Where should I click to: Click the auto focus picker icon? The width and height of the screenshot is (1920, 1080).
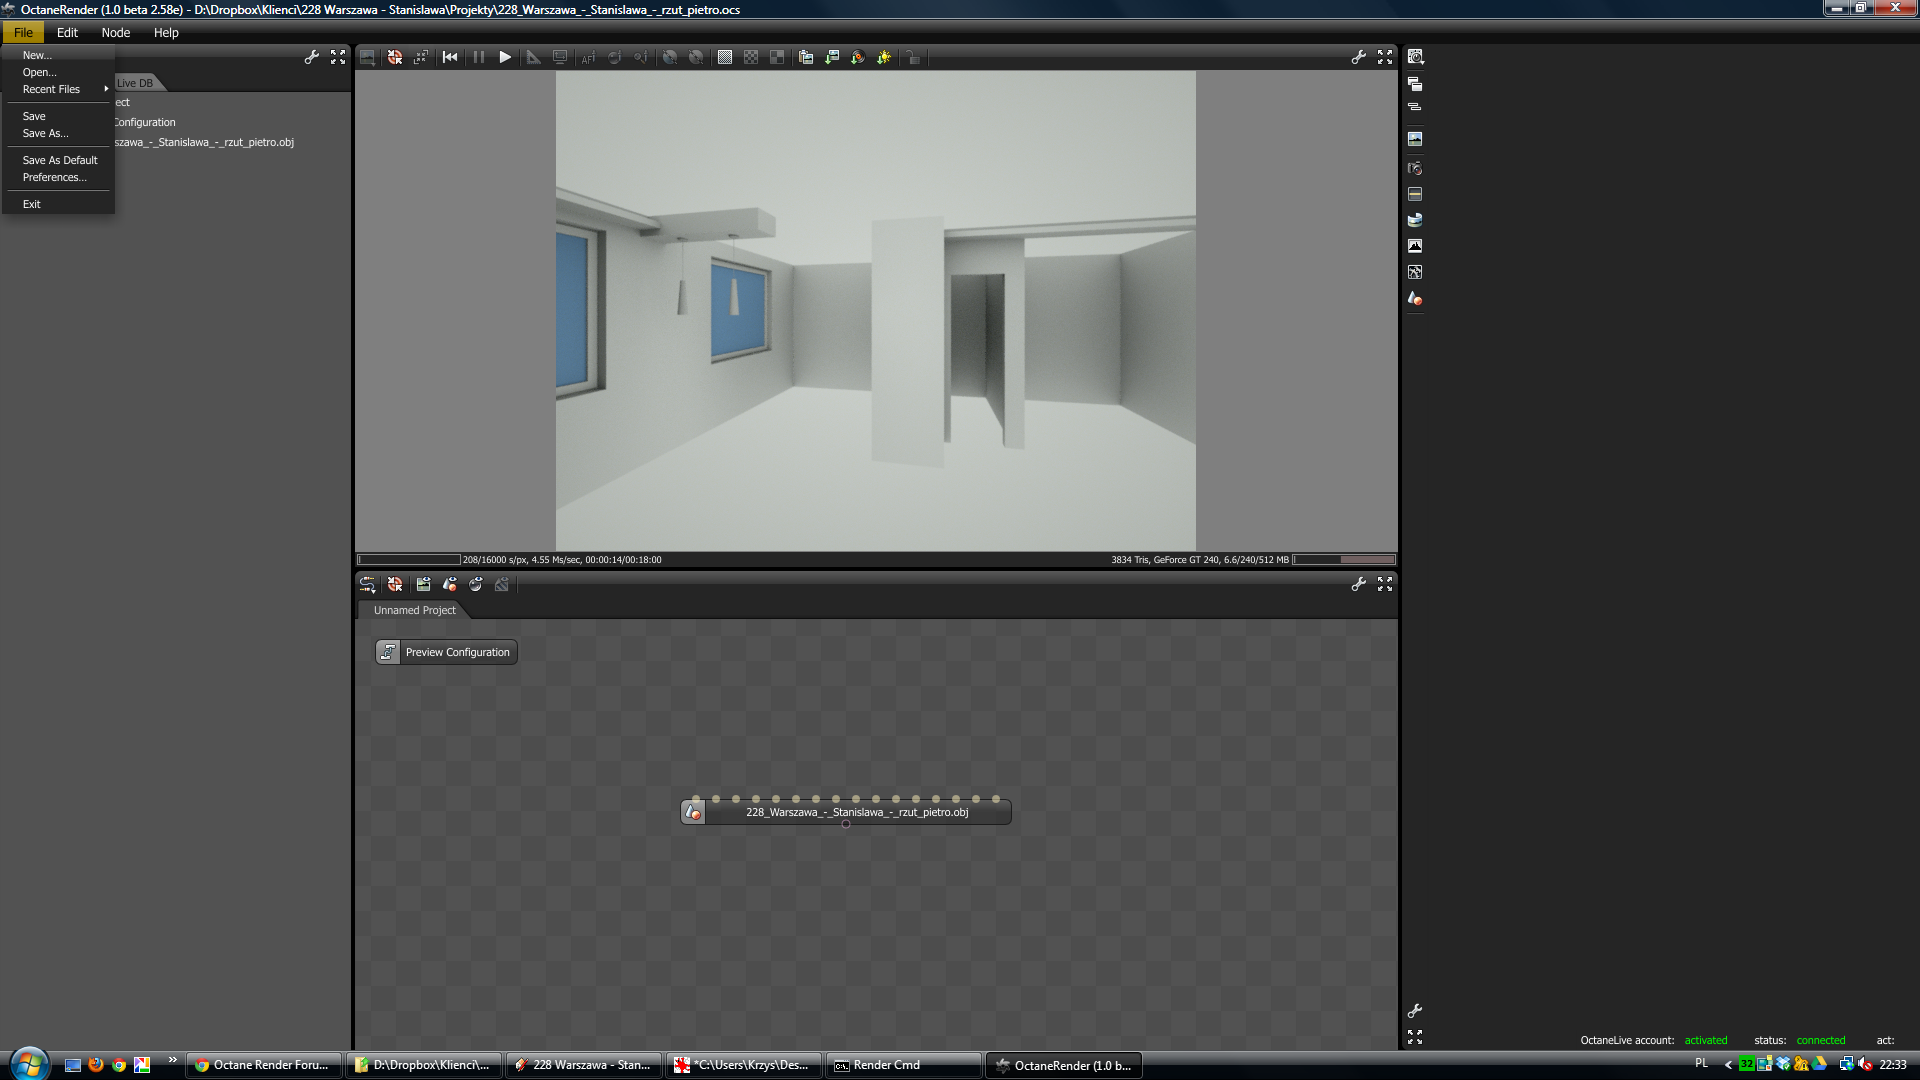click(x=588, y=57)
